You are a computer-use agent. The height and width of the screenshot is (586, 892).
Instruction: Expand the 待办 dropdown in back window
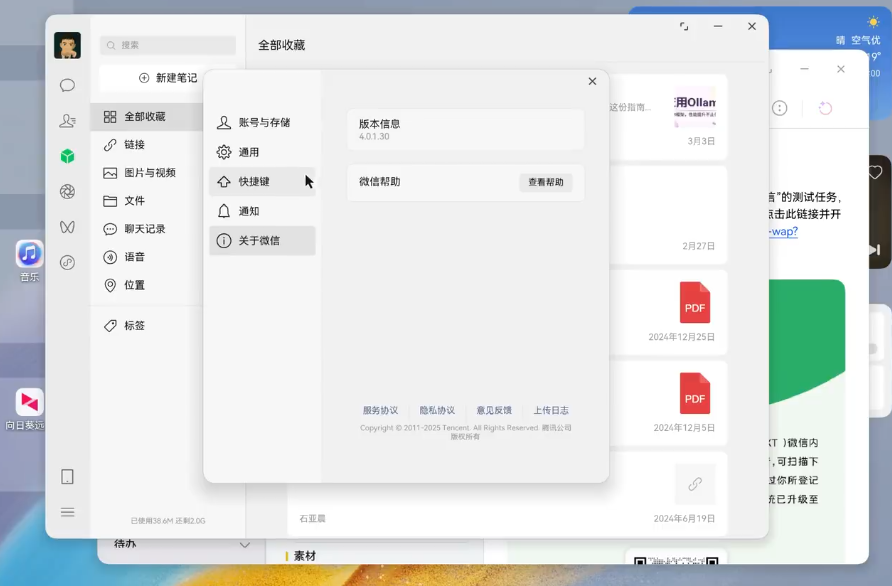pyautogui.click(x=245, y=545)
